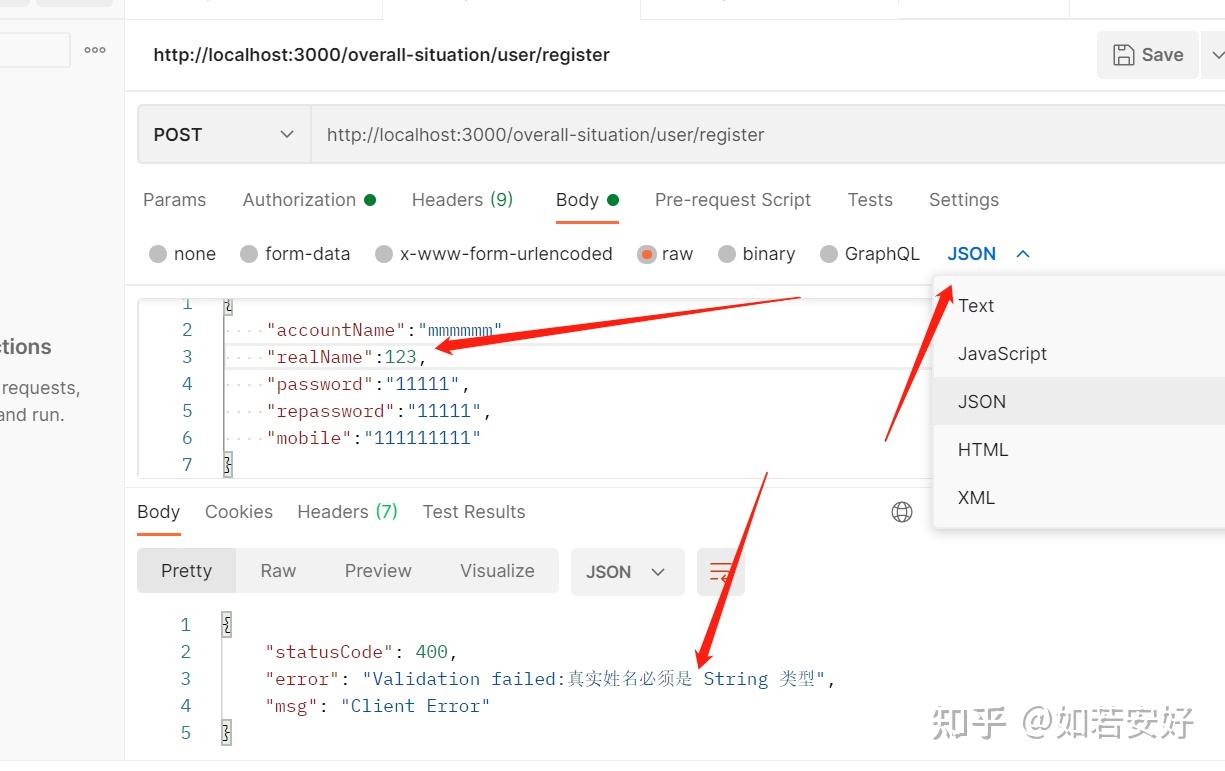
Task: Open the POST method dropdown
Action: (222, 133)
